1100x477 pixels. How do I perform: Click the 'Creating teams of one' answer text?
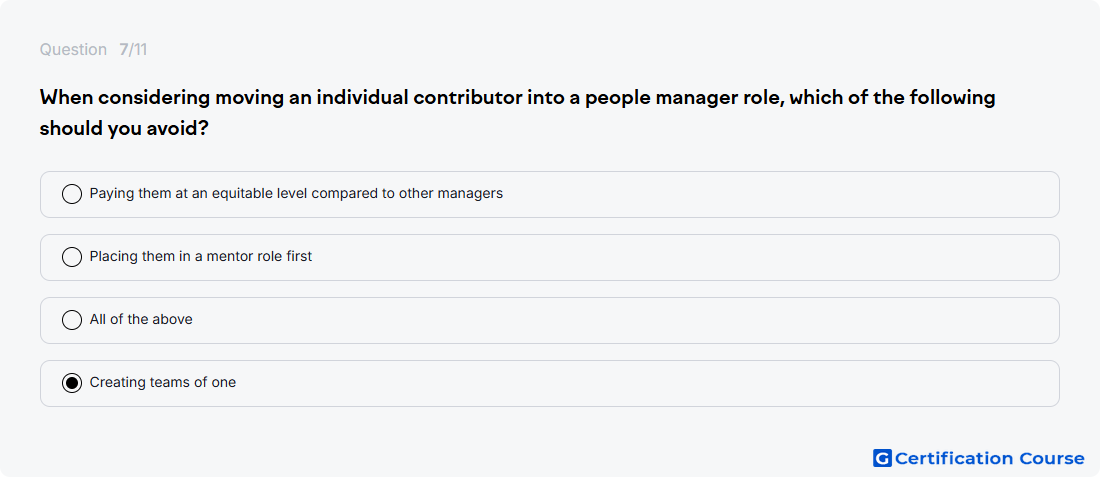[x=163, y=382]
